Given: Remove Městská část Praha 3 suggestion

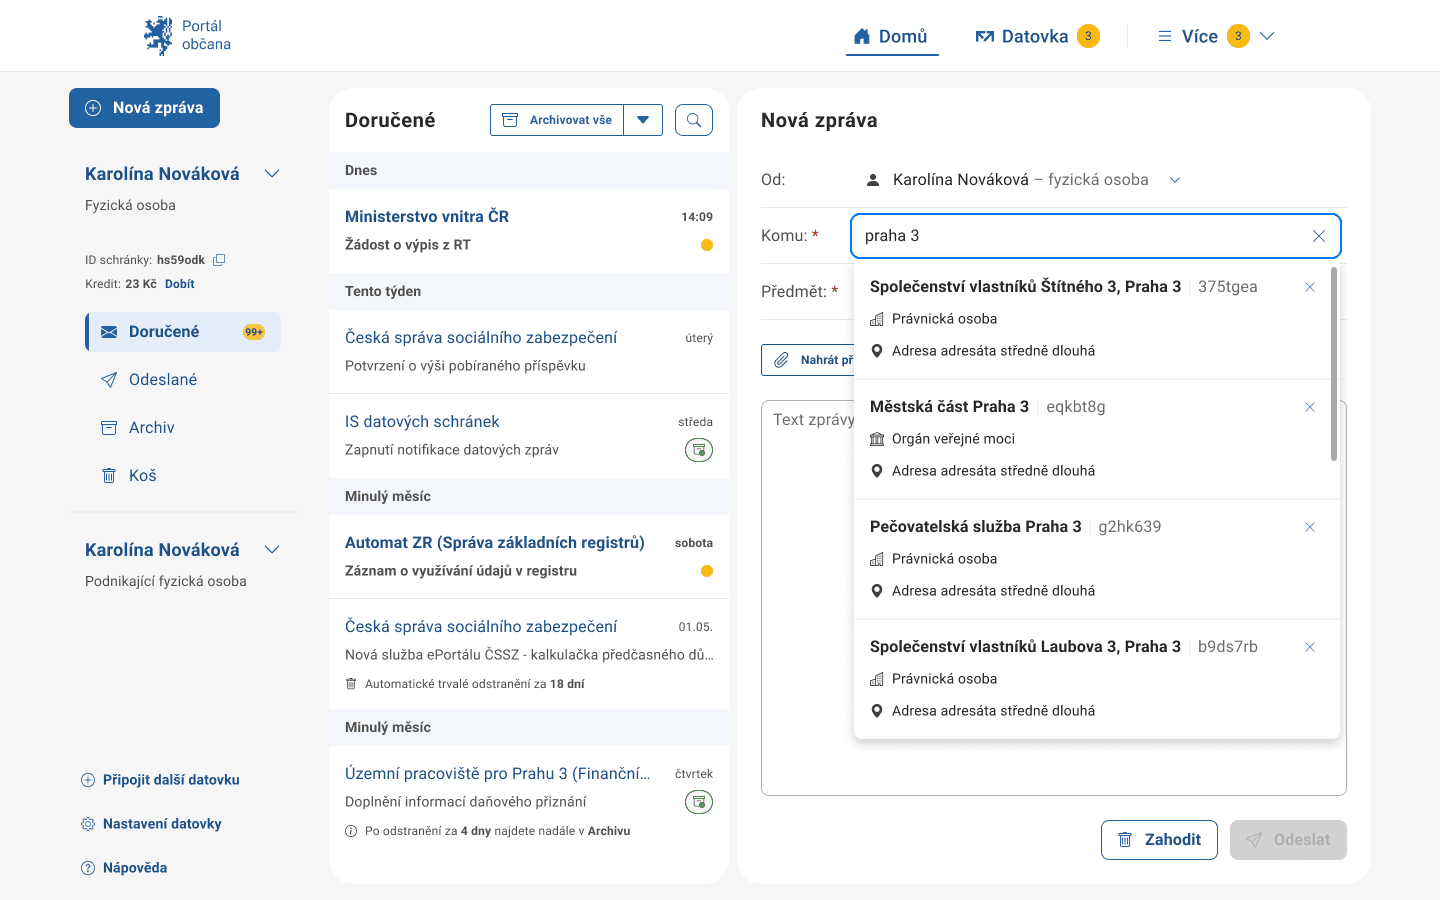Looking at the screenshot, I should tap(1309, 407).
